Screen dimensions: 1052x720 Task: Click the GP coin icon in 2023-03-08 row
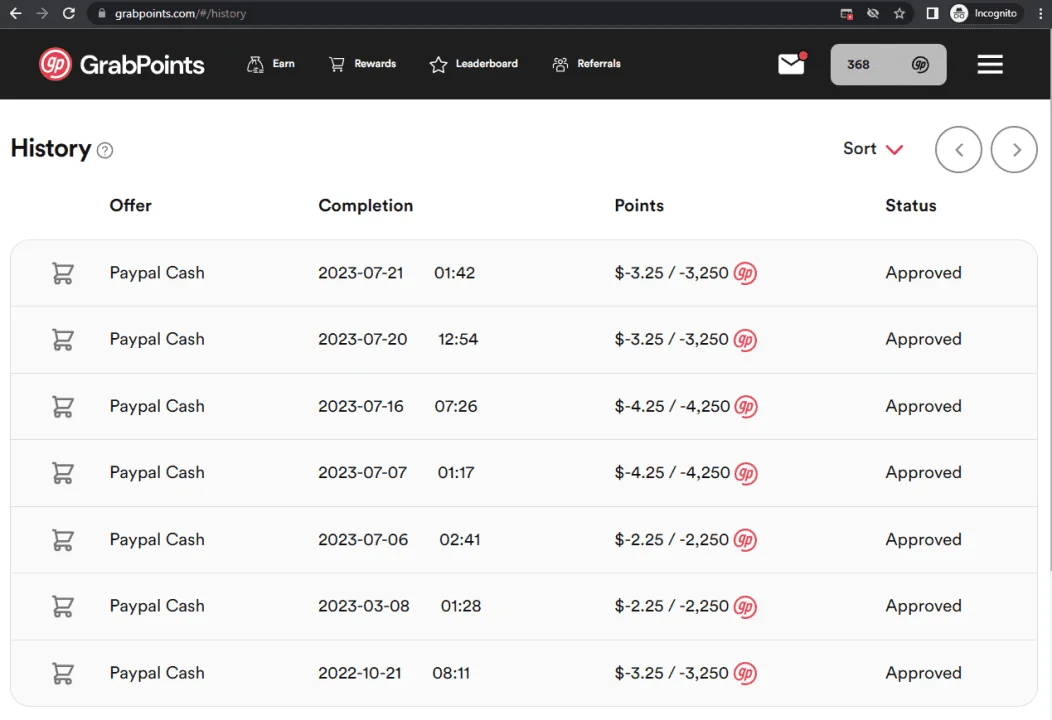click(745, 607)
